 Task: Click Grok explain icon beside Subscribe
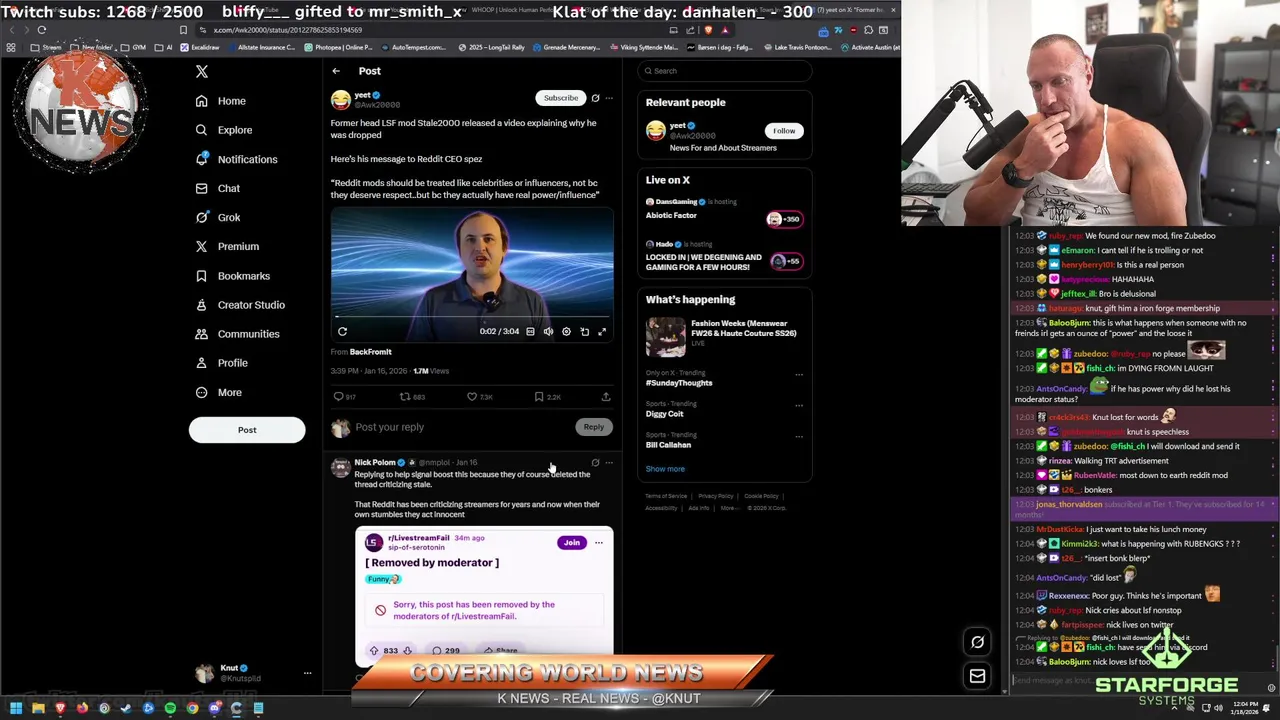595,98
